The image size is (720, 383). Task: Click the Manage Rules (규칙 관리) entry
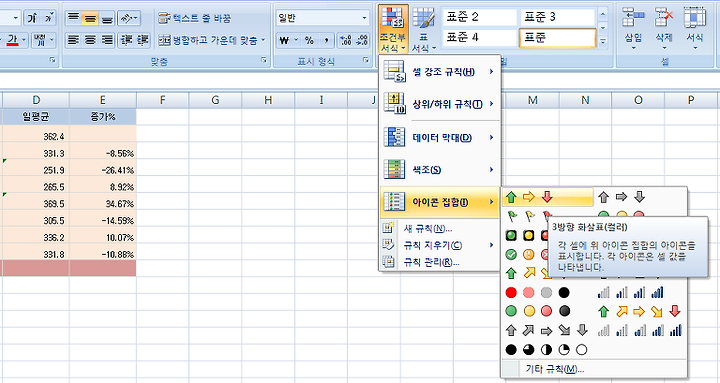tap(439, 262)
